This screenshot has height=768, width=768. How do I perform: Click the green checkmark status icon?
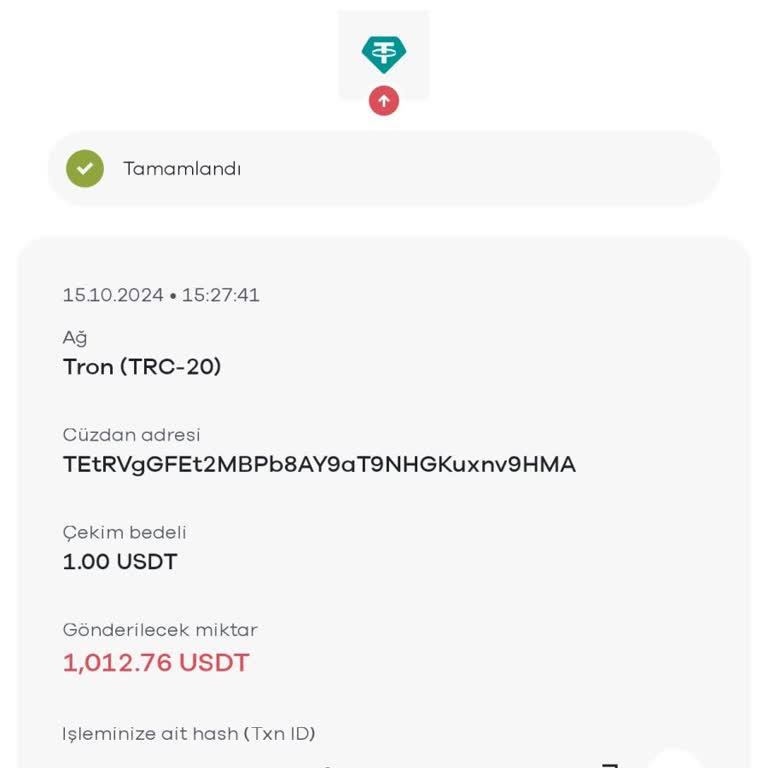pos(85,168)
